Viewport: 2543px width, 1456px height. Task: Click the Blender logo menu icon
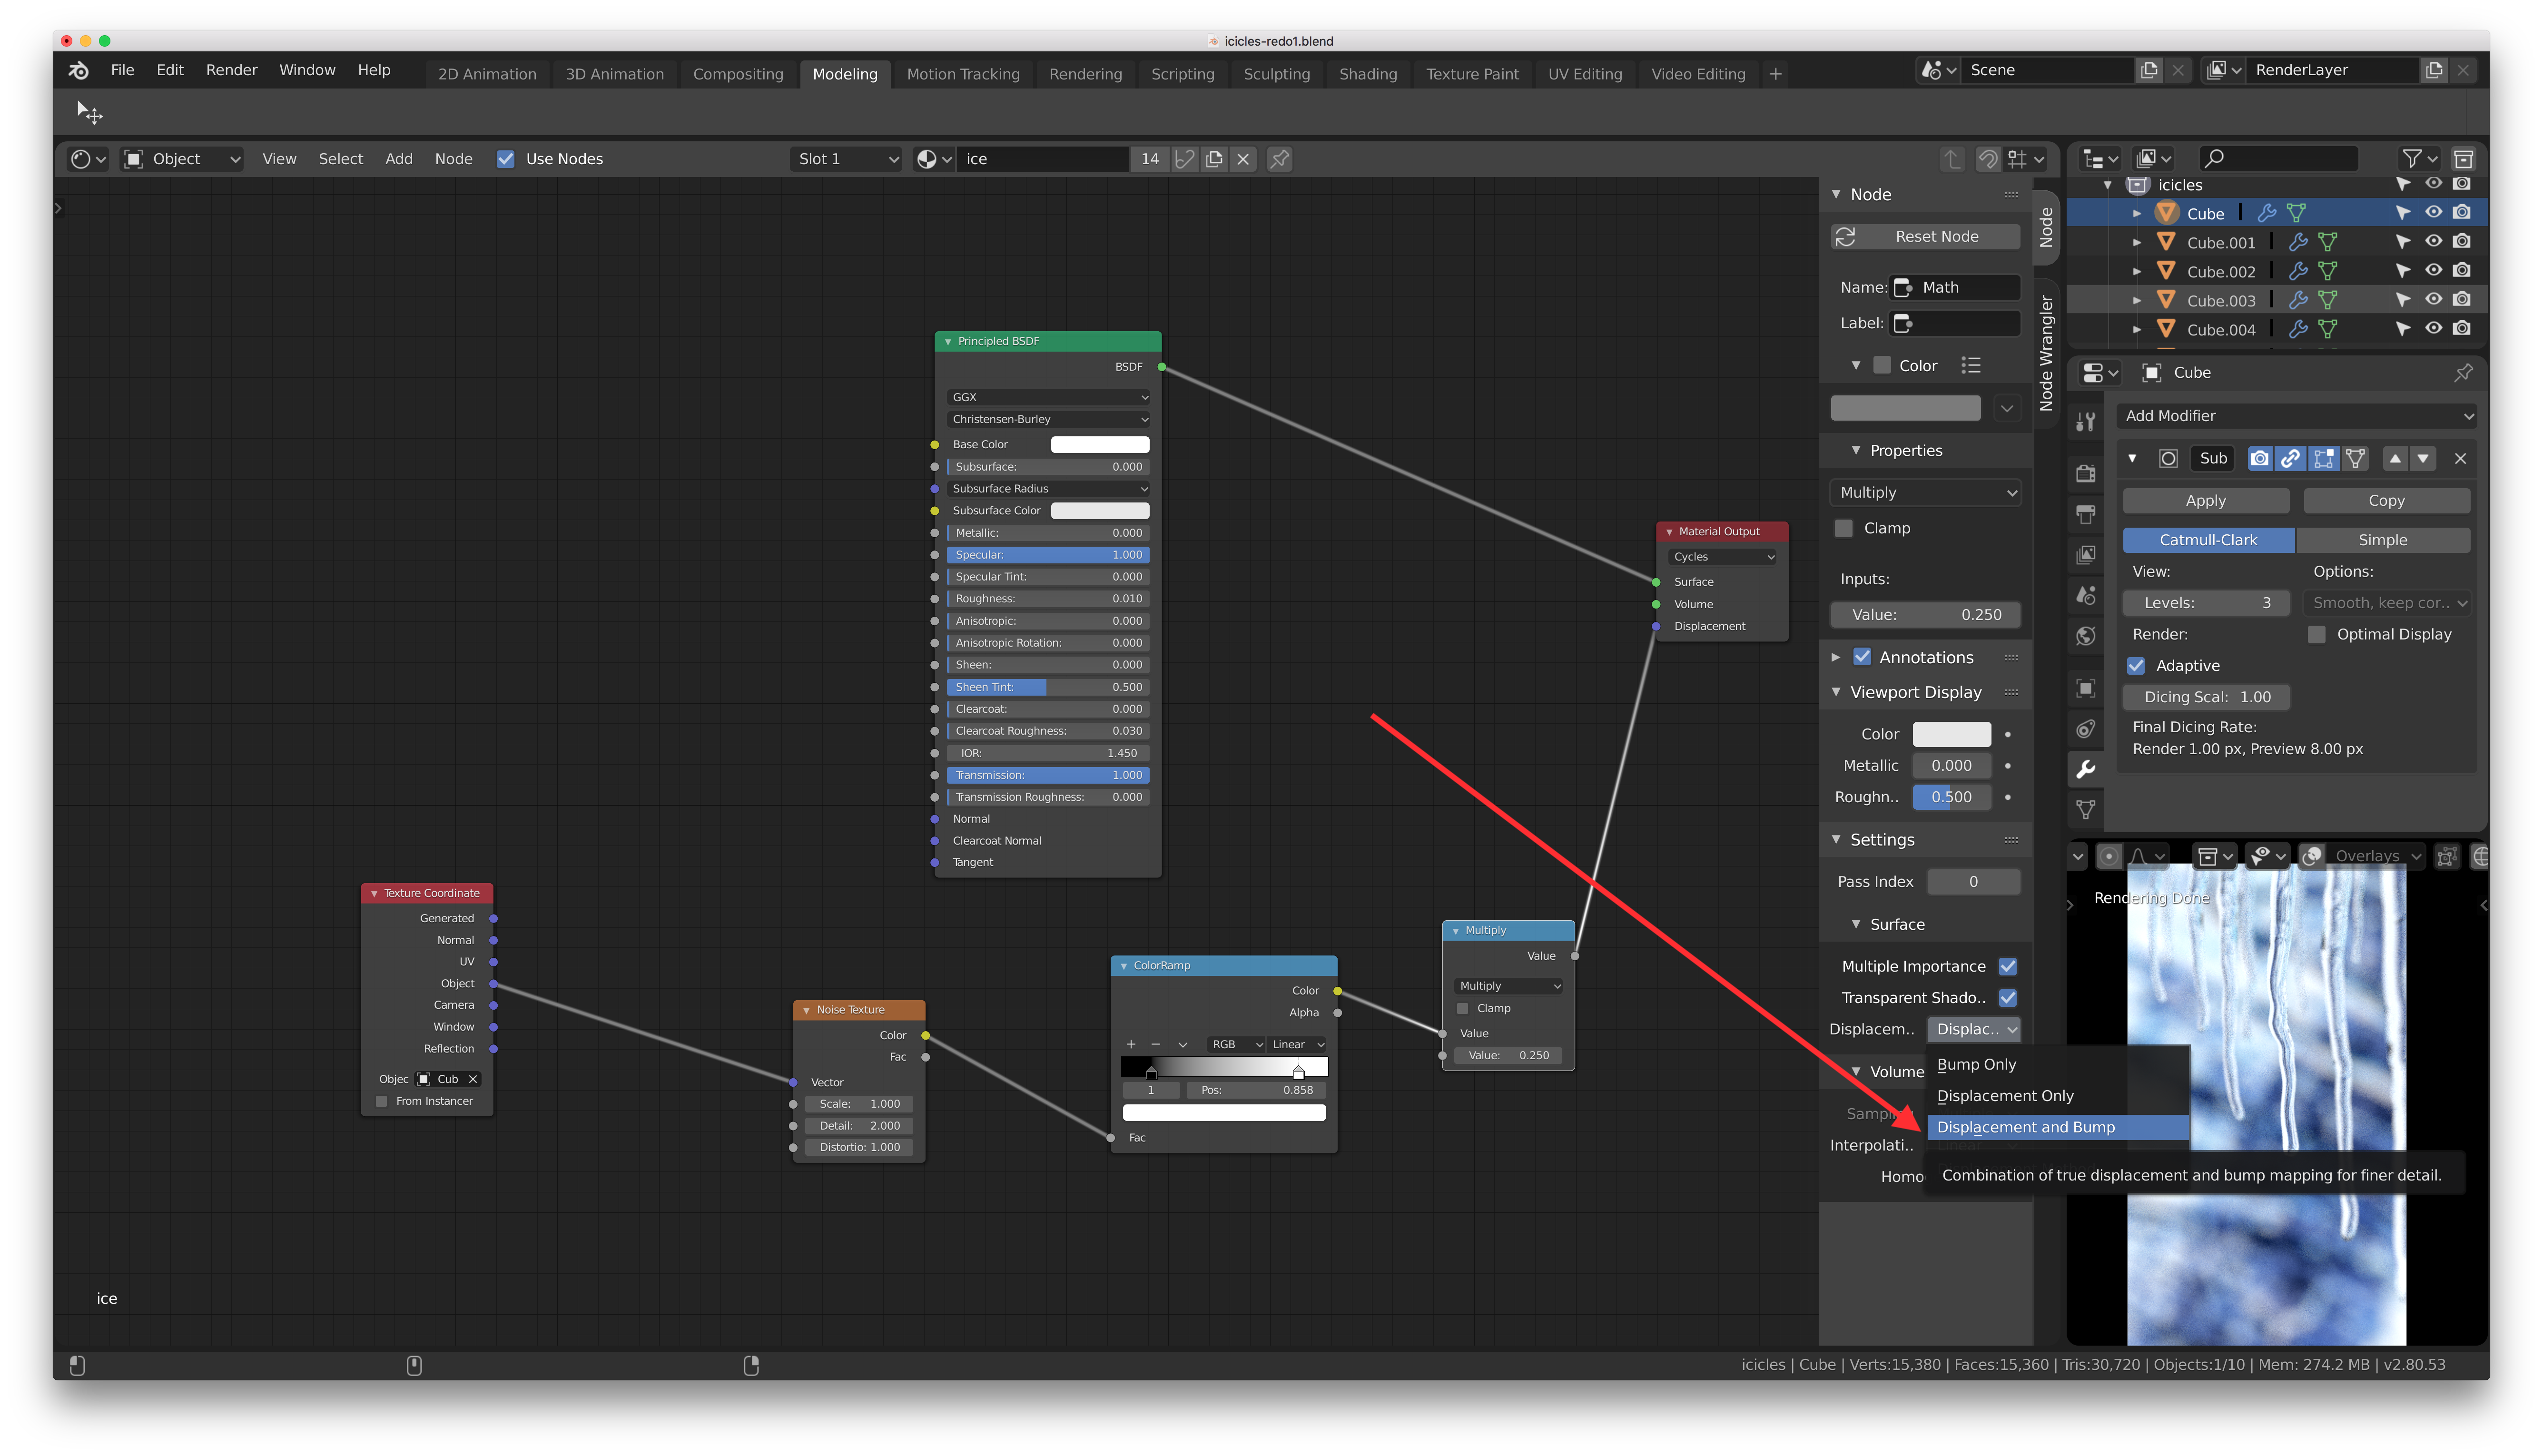(78, 70)
